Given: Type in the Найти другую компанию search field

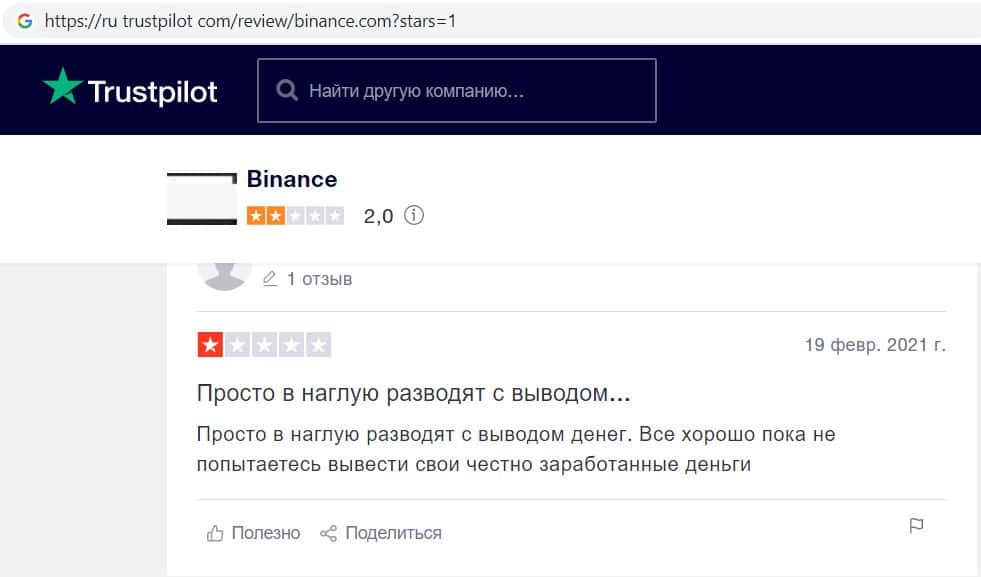Looking at the screenshot, I should pos(470,91).
